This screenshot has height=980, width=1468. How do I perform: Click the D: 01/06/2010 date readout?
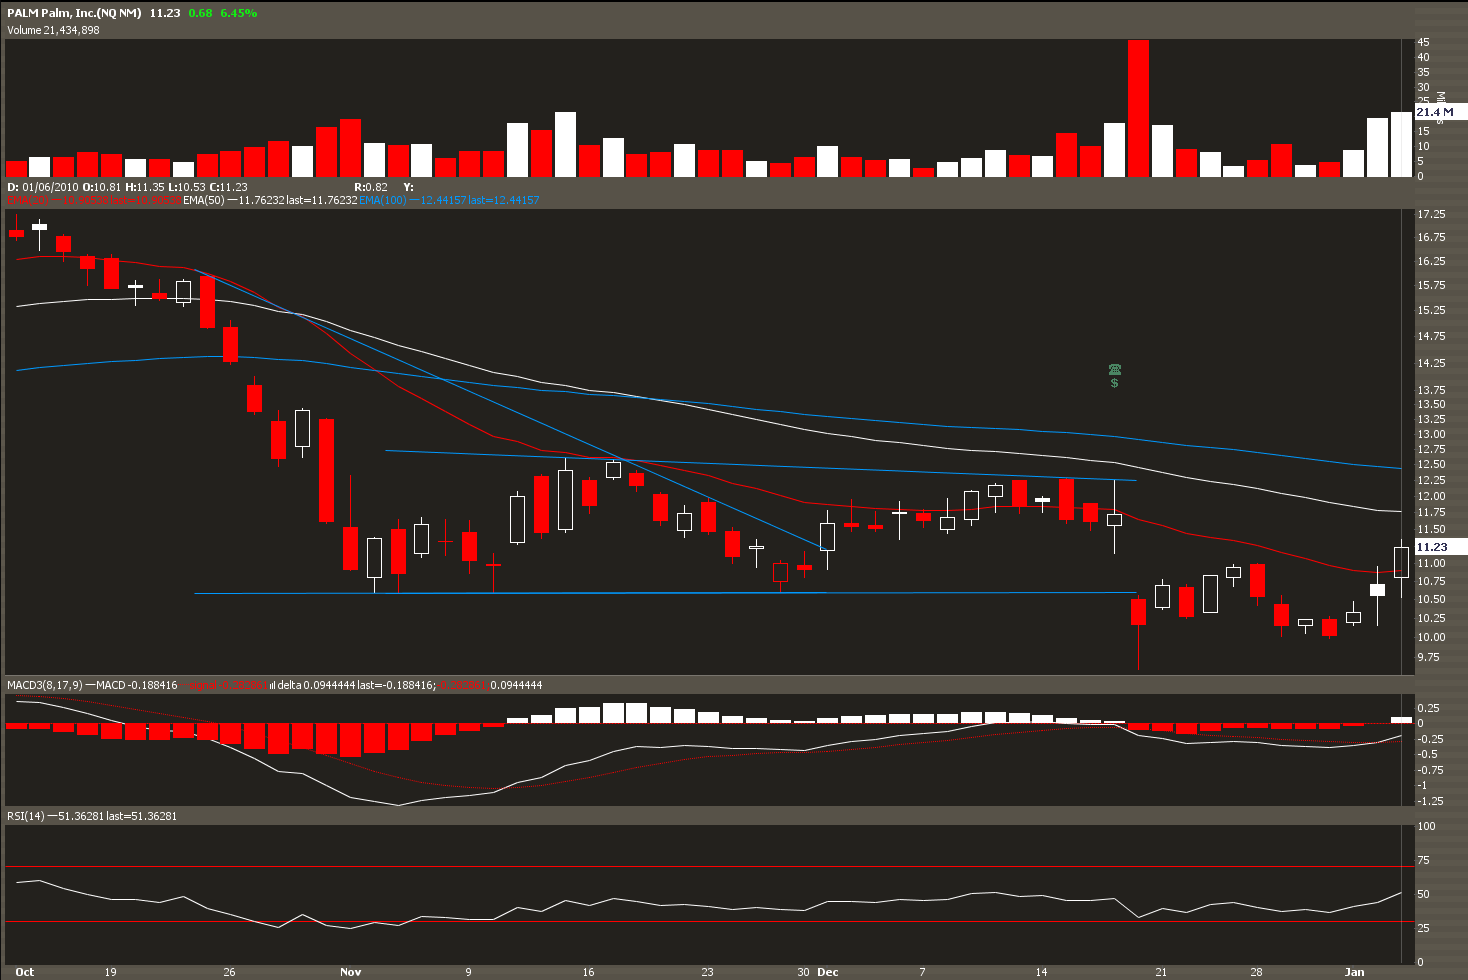coord(42,187)
